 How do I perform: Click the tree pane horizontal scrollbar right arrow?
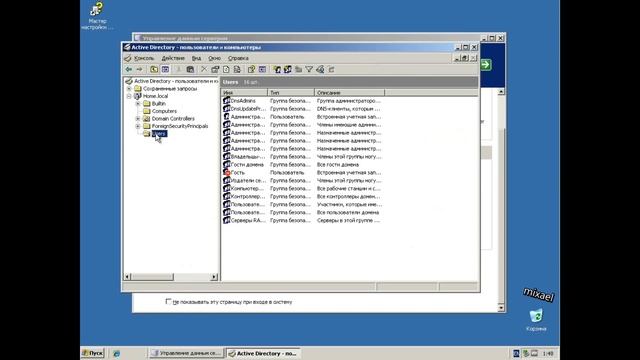click(x=214, y=277)
